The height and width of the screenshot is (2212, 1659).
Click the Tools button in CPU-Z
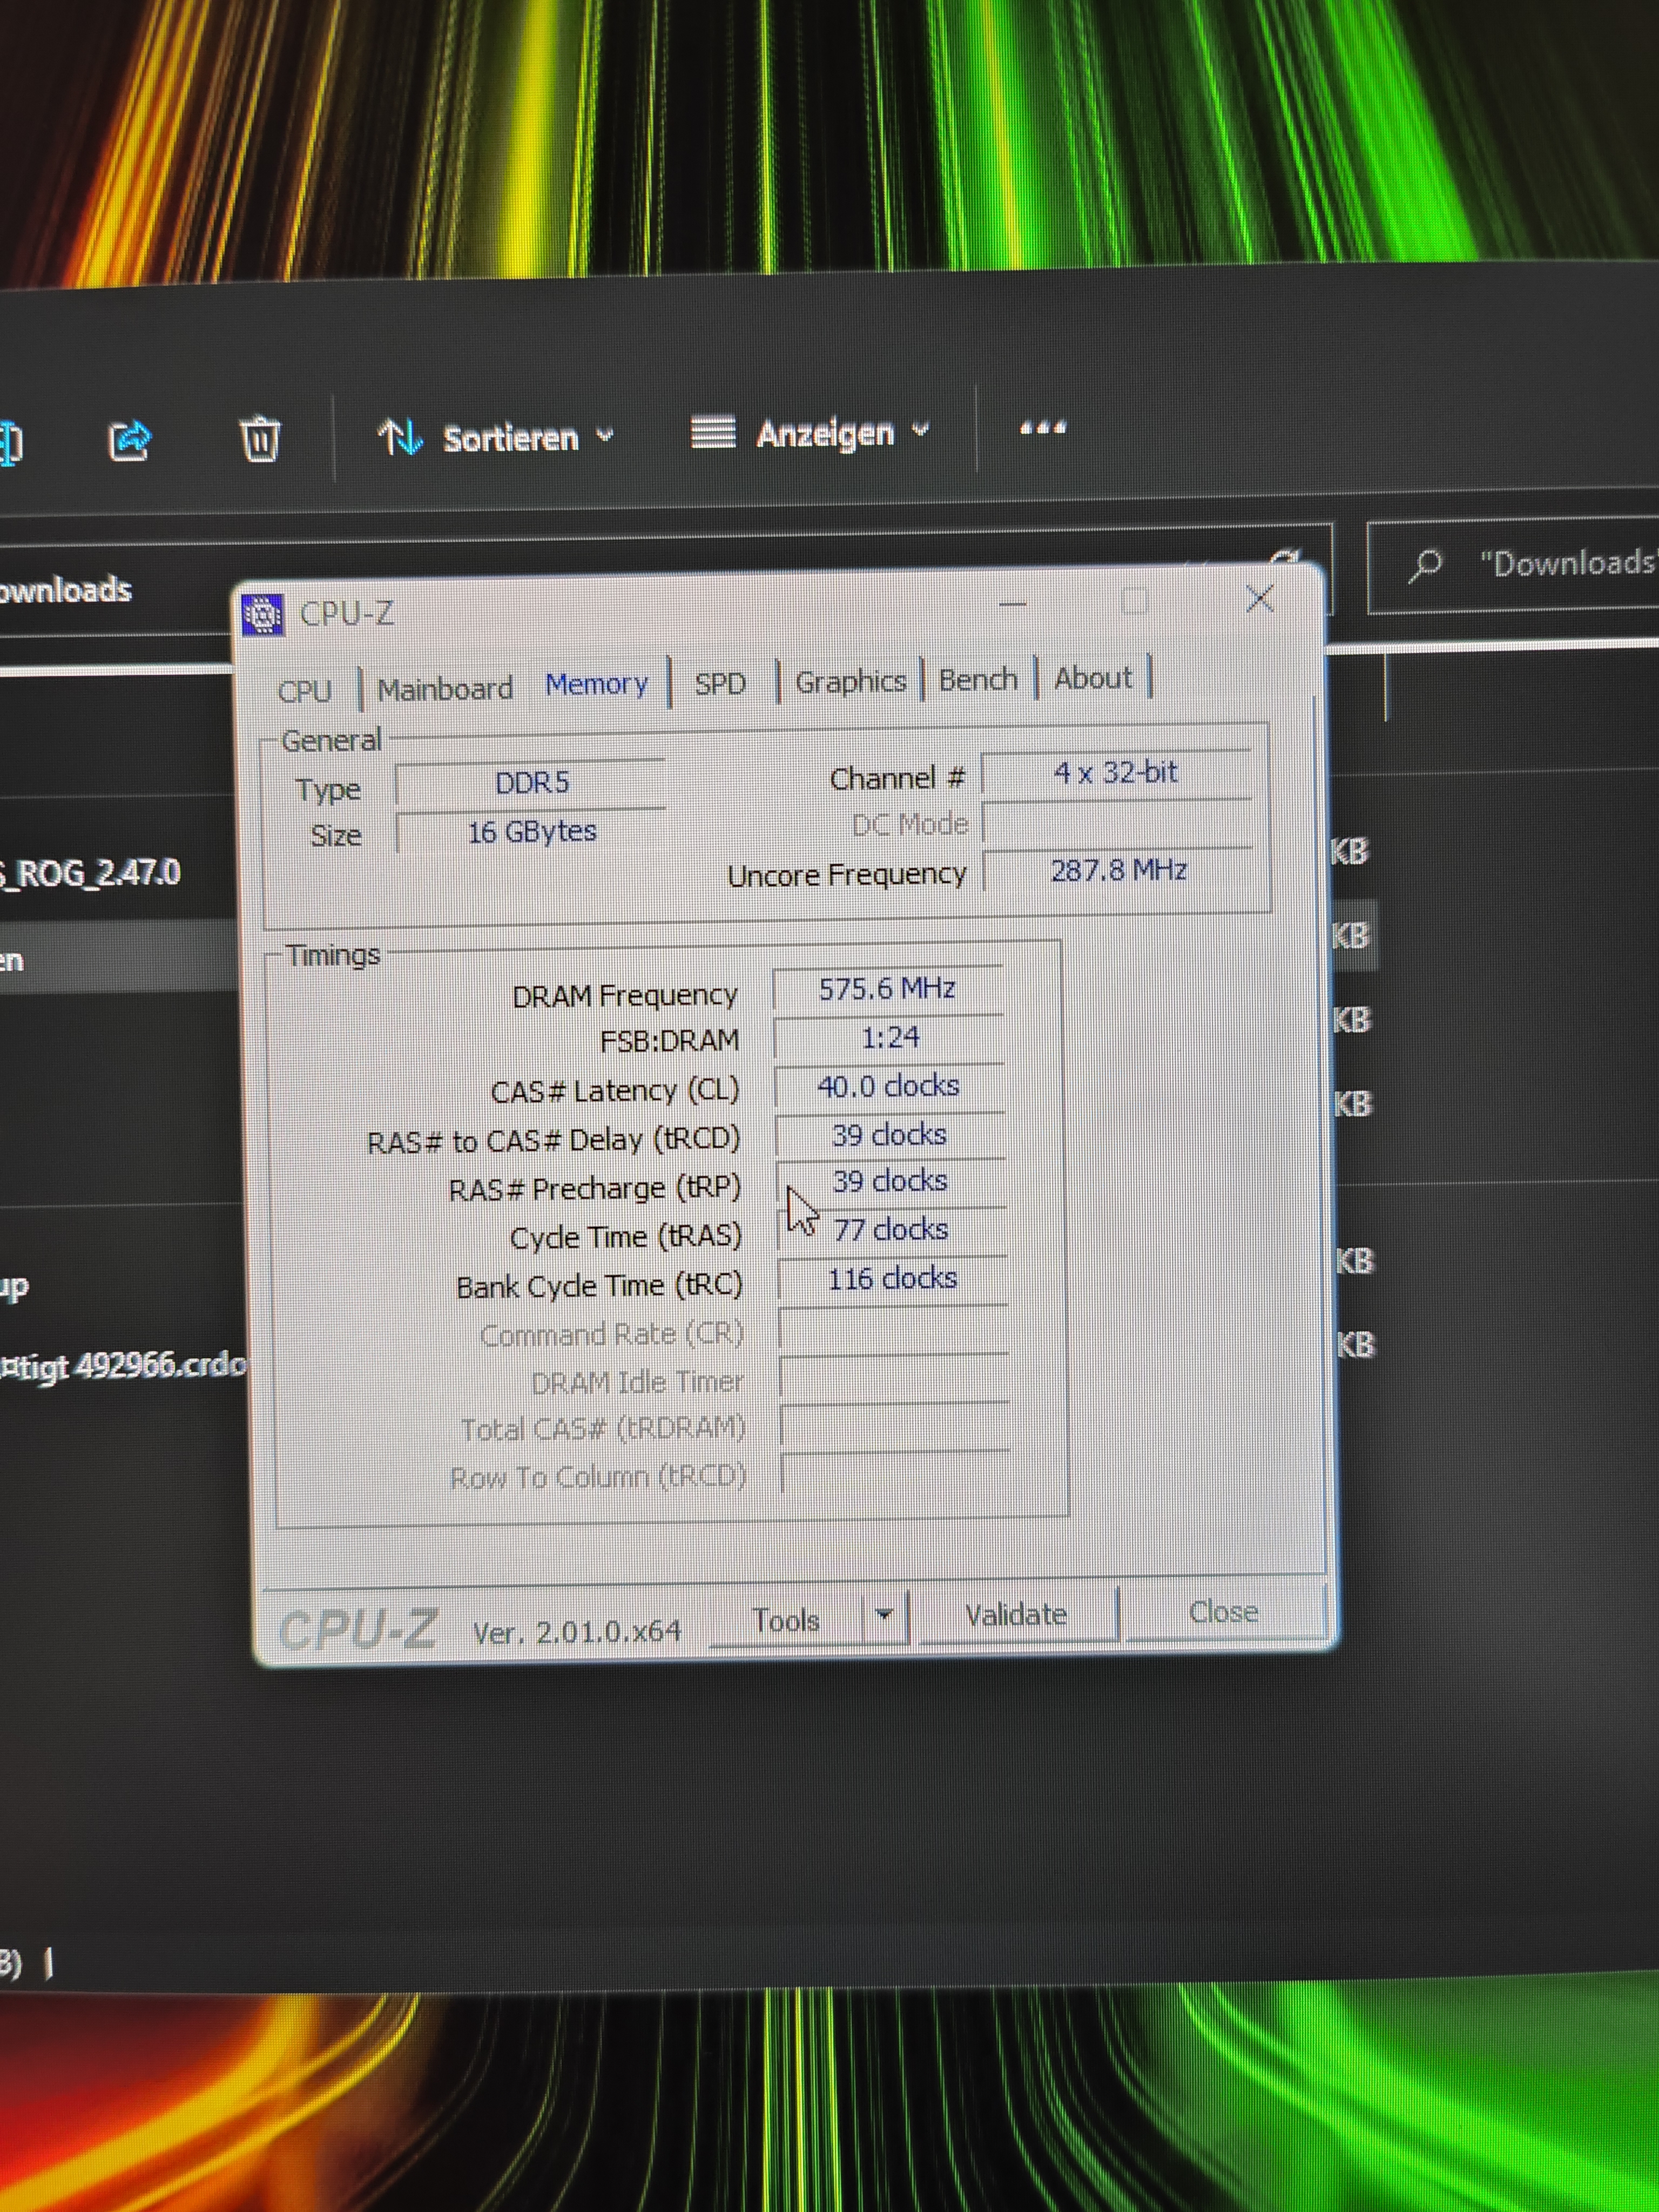[x=786, y=1621]
